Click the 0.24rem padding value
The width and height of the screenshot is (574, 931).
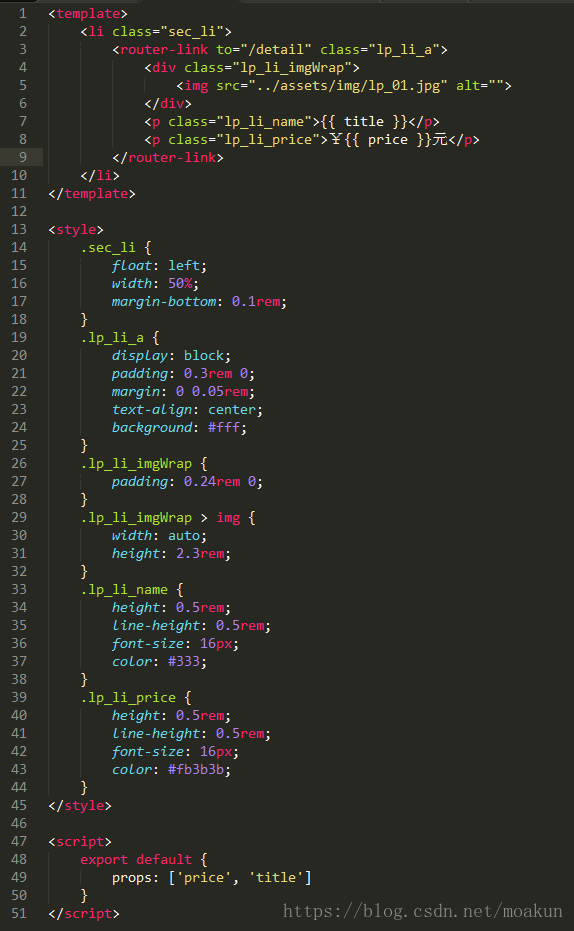click(212, 481)
